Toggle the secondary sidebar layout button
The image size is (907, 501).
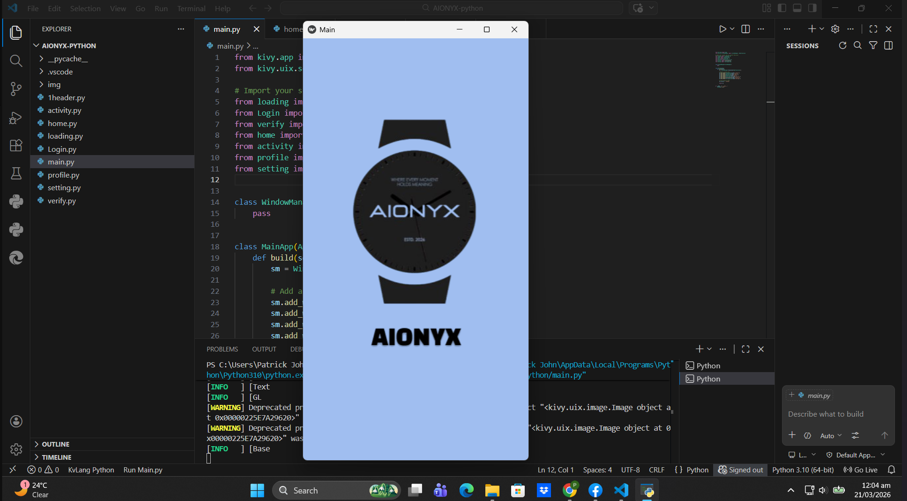[x=813, y=8]
